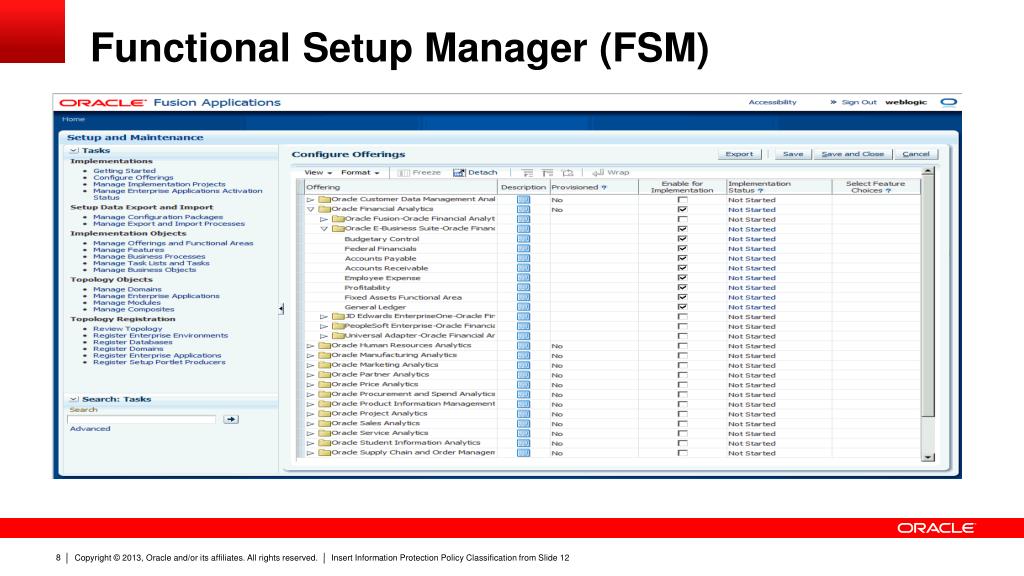This screenshot has height=576, width=1024.
Task: Open description icon for Oracle Marketing Analytics
Action: click(523, 365)
